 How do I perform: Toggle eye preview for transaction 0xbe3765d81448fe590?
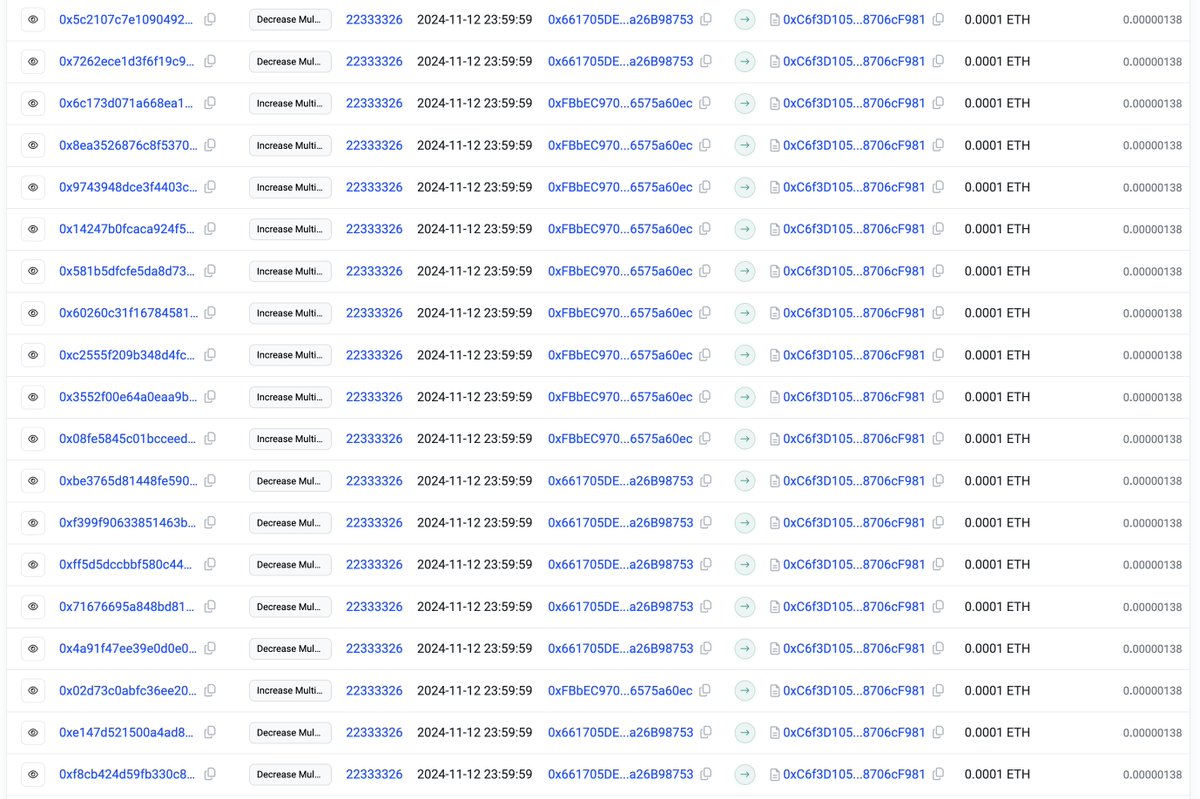pyautogui.click(x=33, y=481)
